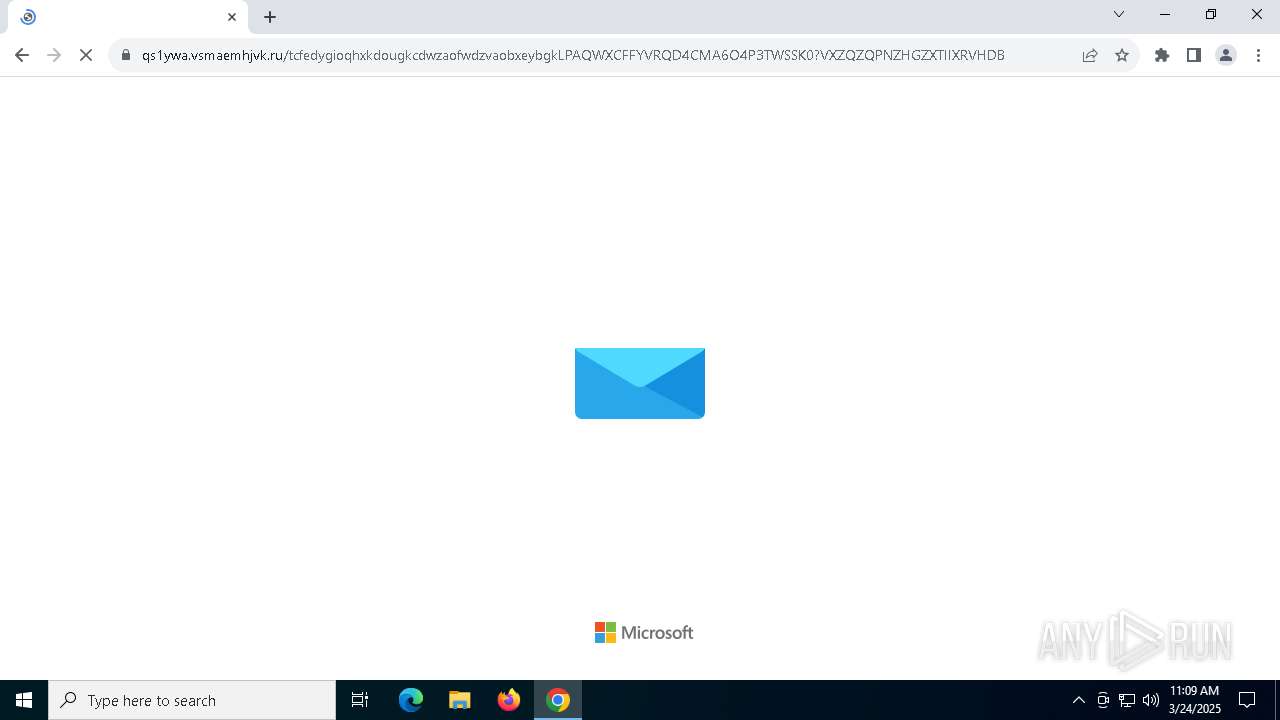
Task: Restore down the Chrome window
Action: [x=1211, y=14]
